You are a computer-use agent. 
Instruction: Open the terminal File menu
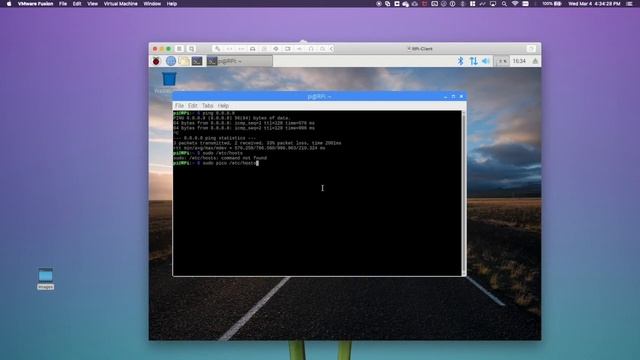click(179, 106)
